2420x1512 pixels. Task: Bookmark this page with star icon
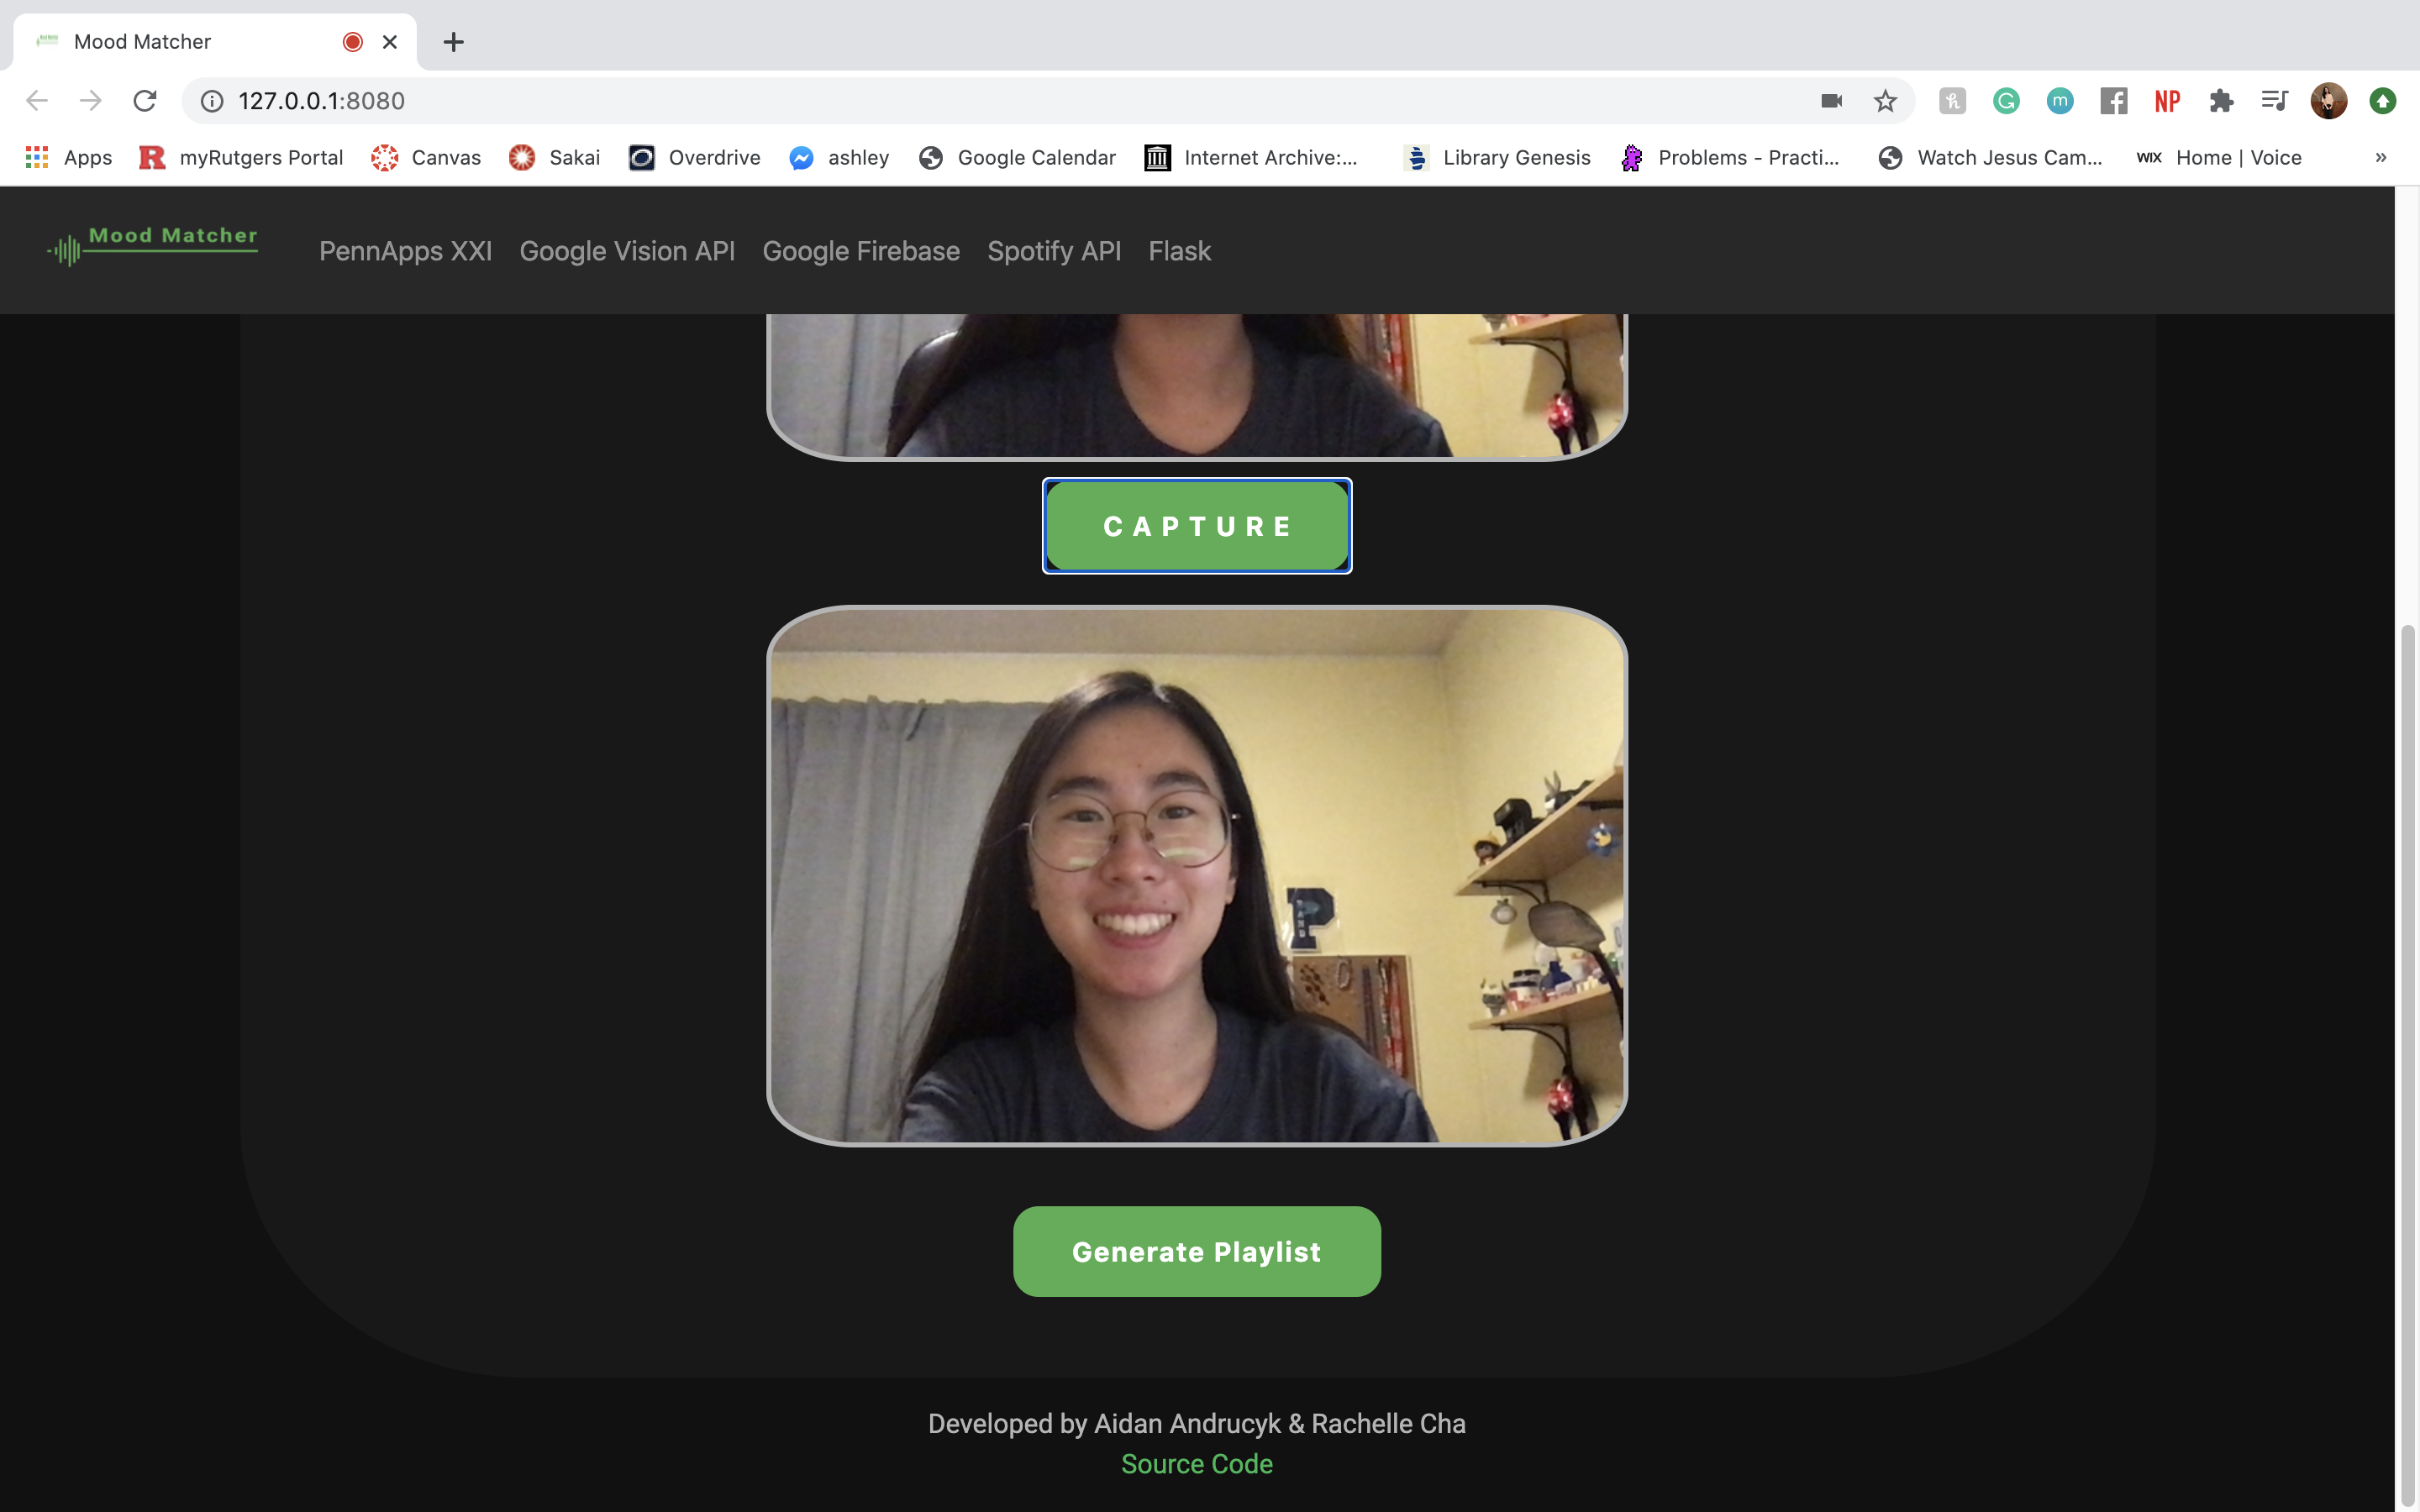click(x=1885, y=101)
